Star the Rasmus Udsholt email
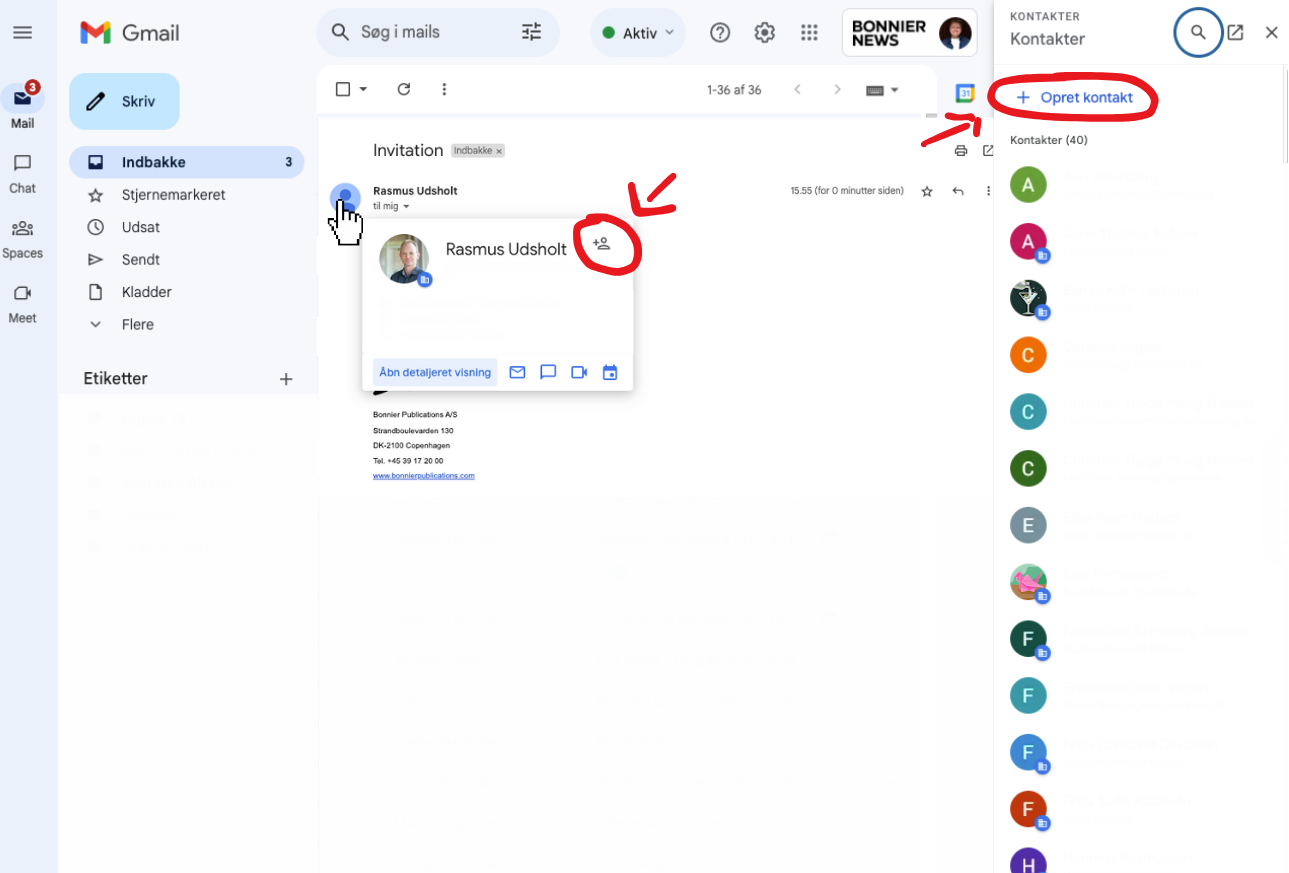 pos(926,190)
